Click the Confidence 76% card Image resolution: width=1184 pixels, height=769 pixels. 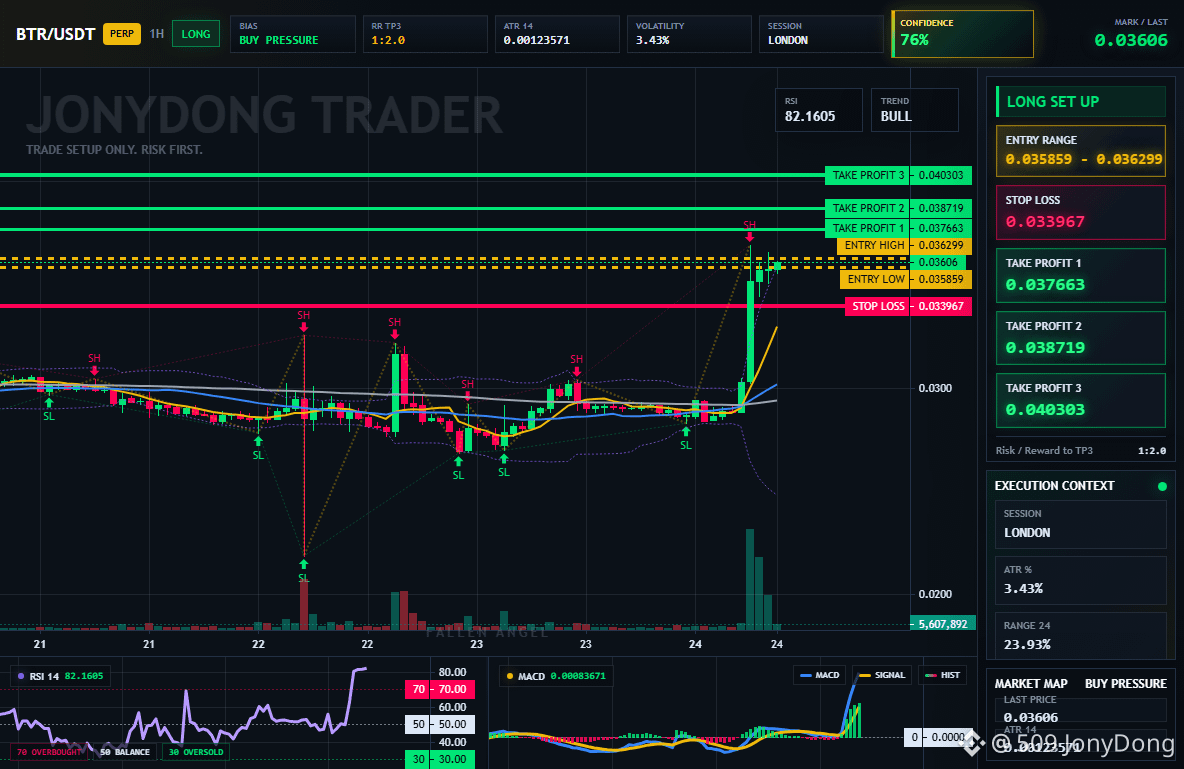tap(962, 34)
